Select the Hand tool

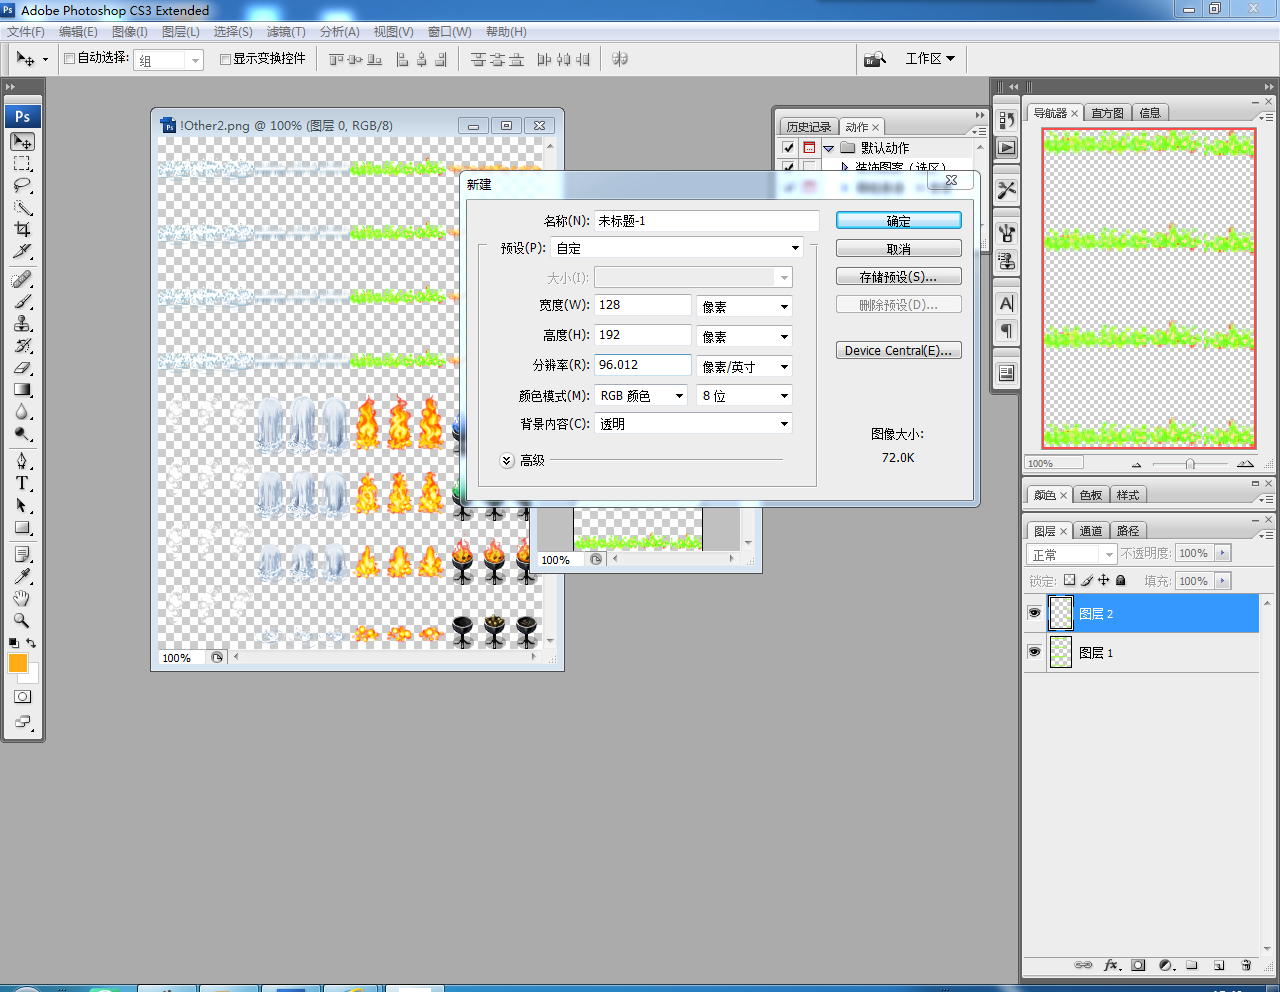22,598
